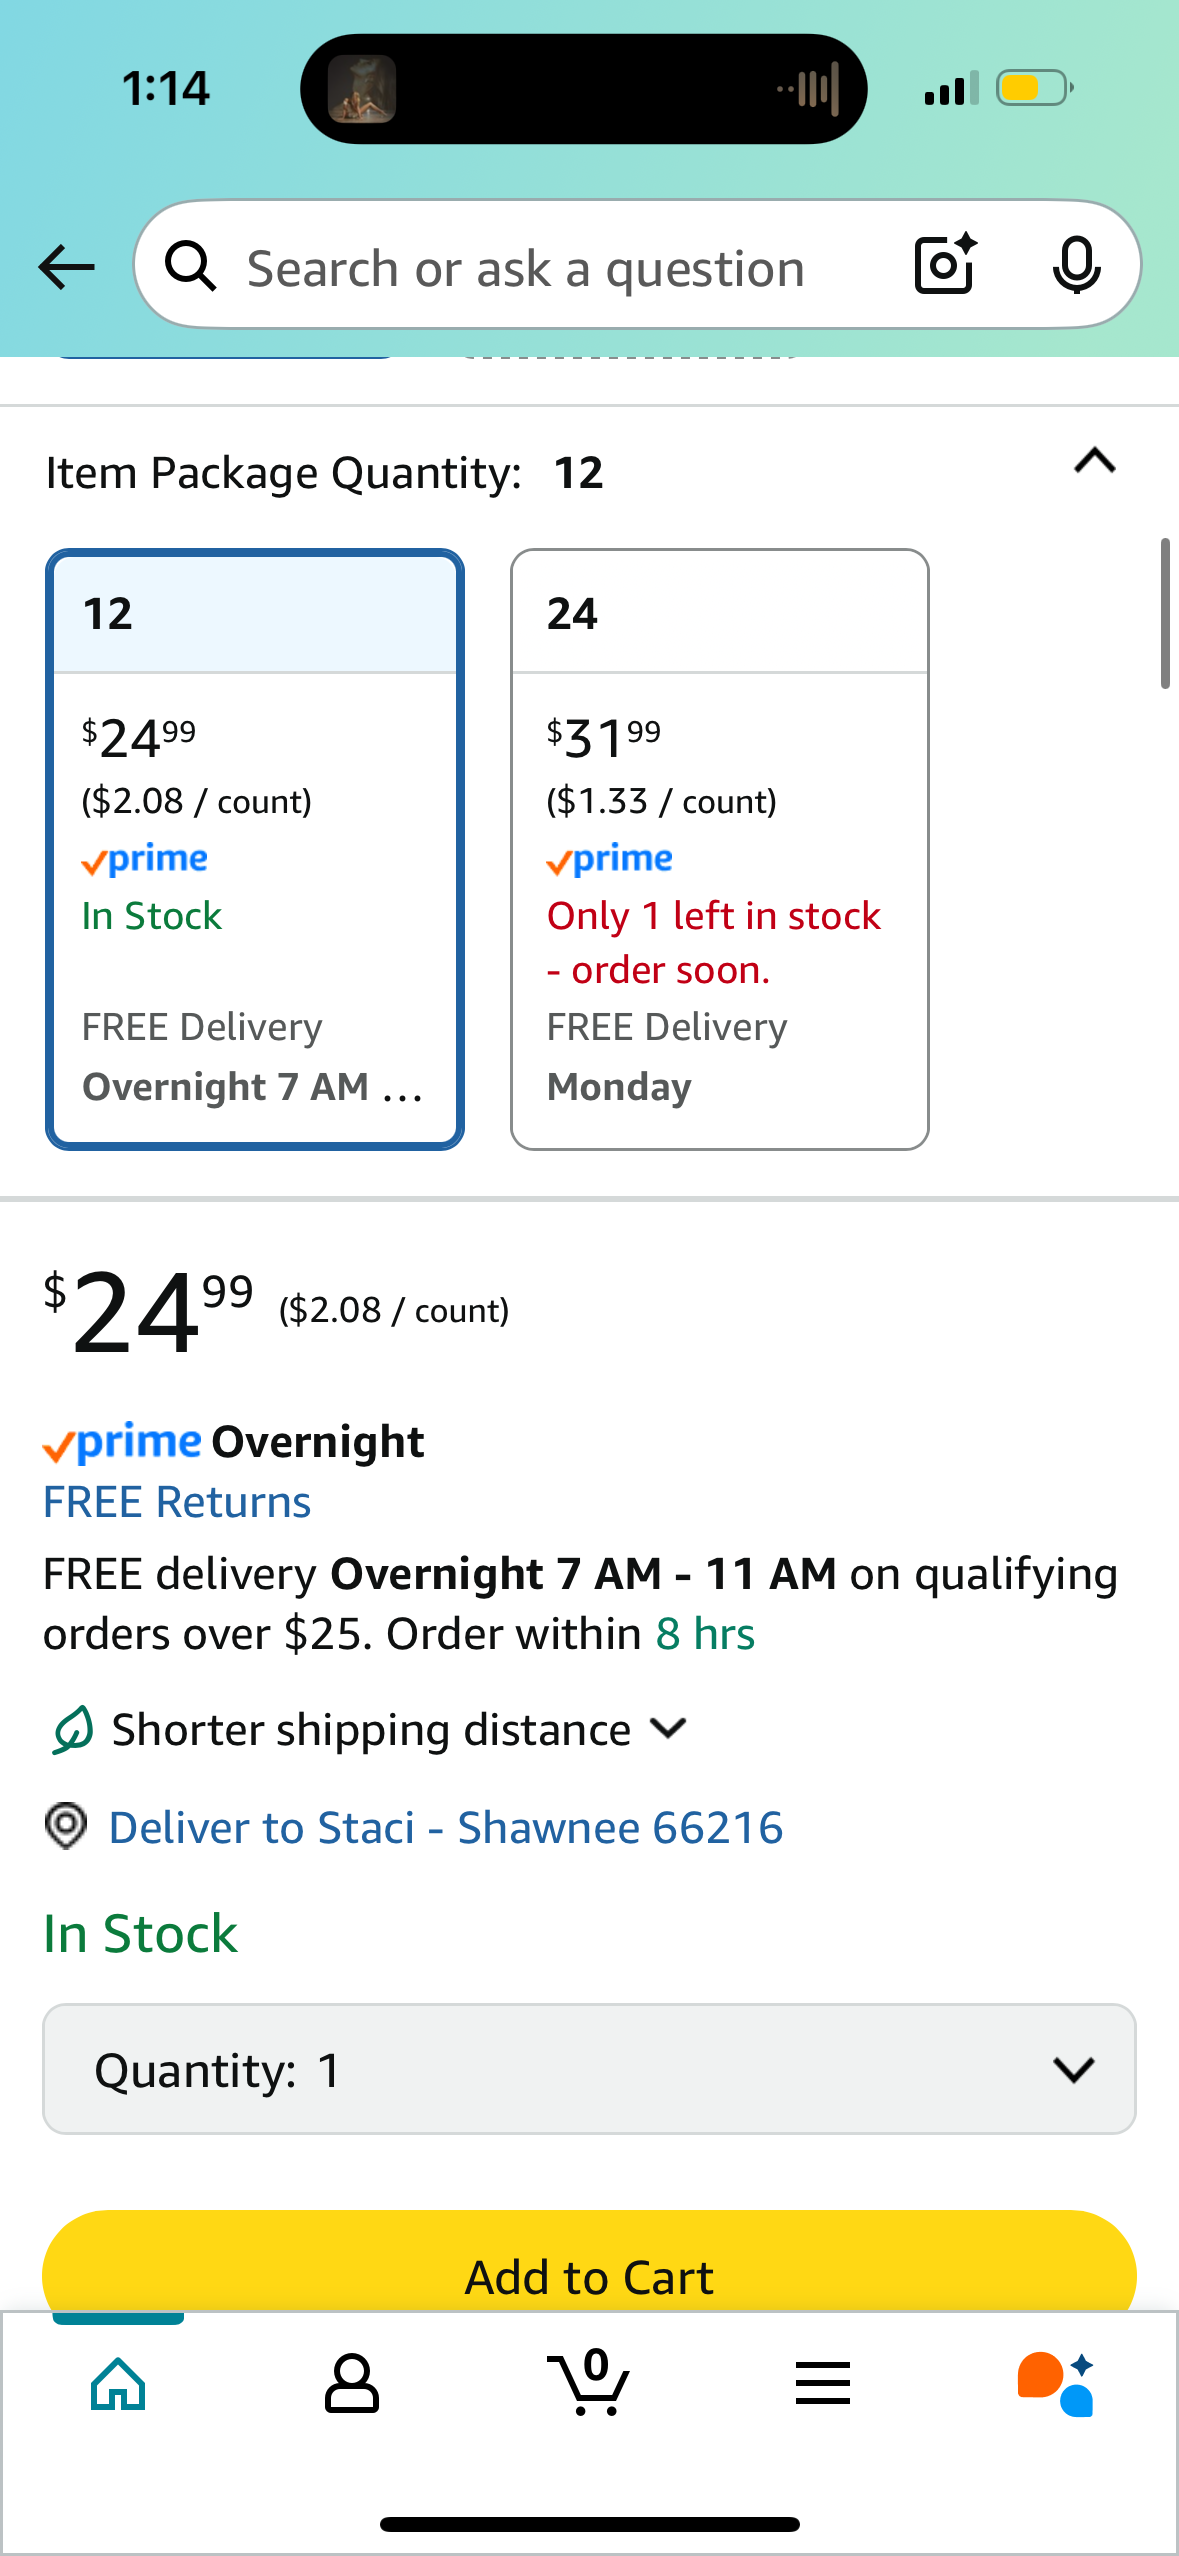Screen dimensions: 1179x2556
Task: Tap the microphone voice search icon
Action: click(x=1076, y=265)
